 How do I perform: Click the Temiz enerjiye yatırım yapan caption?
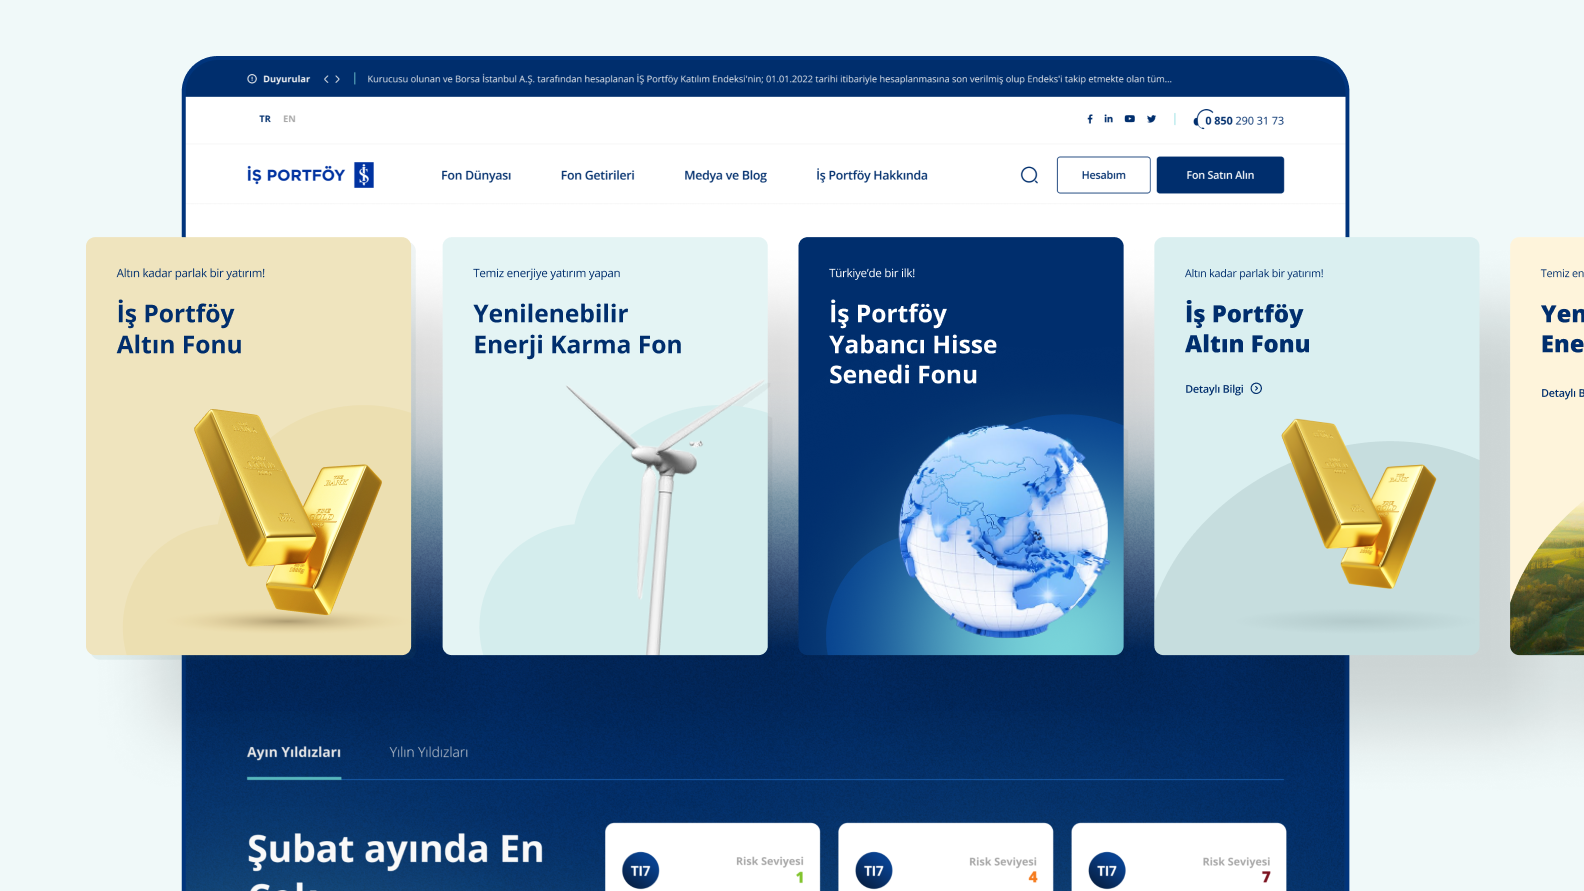[x=547, y=273]
